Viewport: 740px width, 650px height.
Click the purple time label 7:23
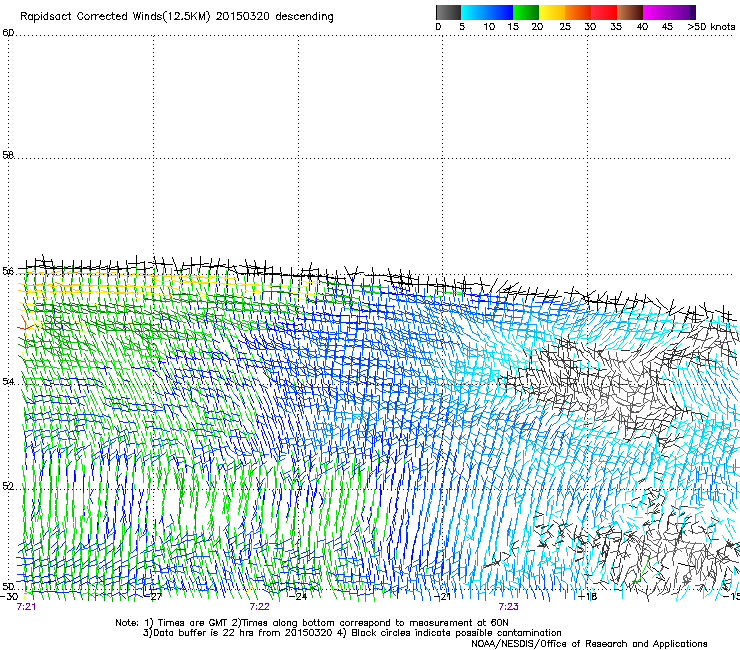[x=508, y=607]
